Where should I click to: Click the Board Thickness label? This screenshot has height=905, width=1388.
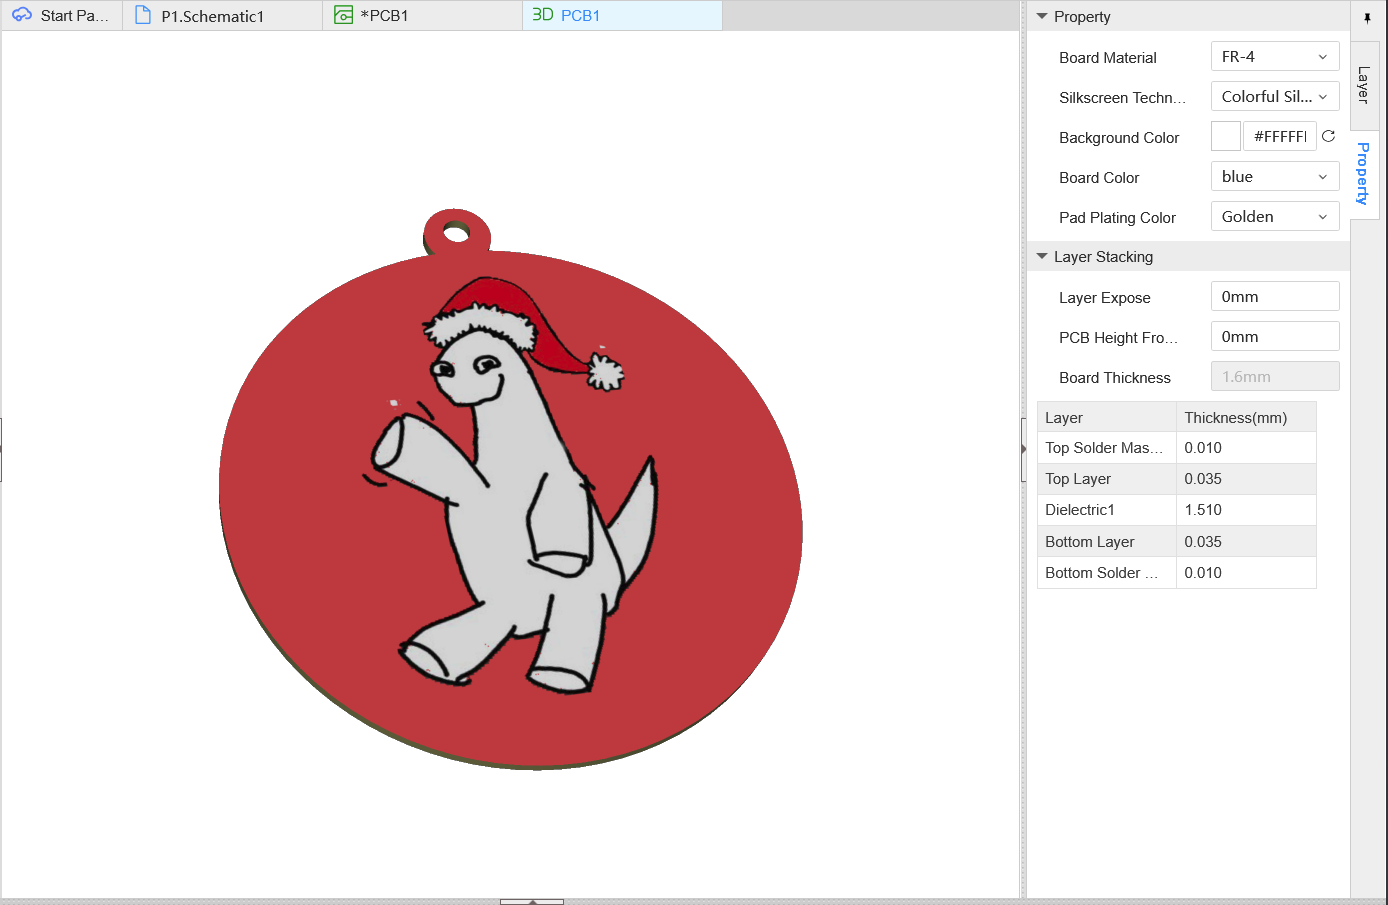point(1115,378)
